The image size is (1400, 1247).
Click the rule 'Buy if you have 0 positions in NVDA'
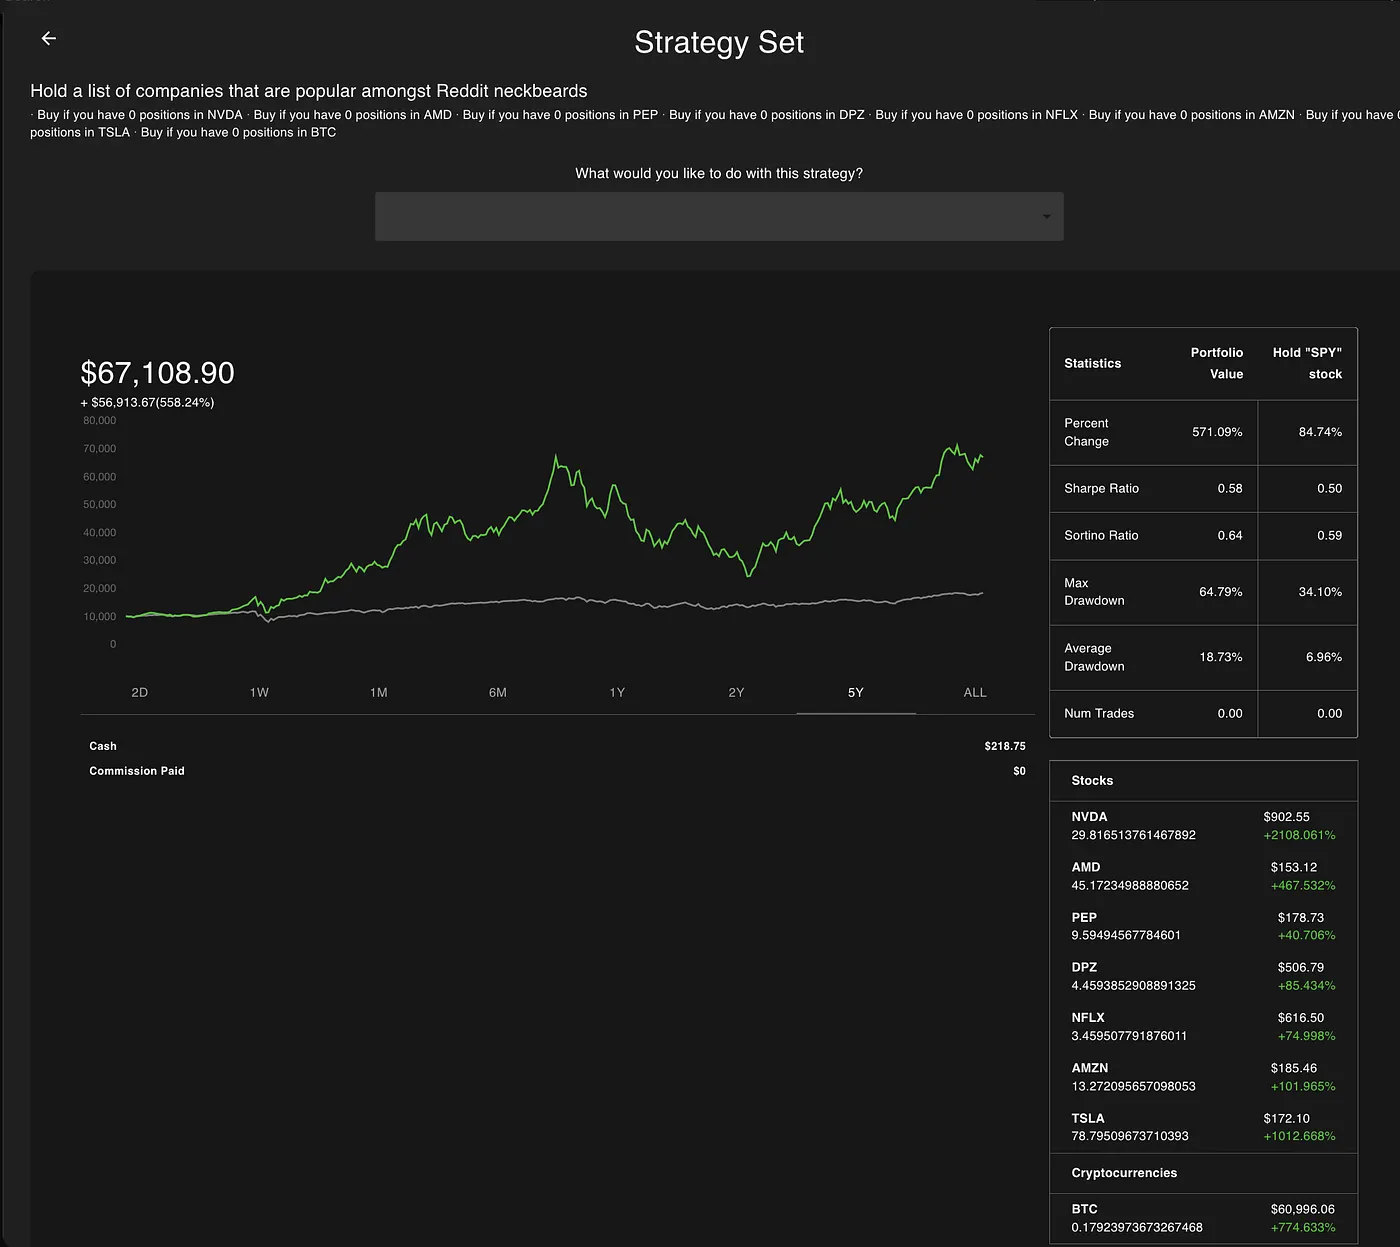pos(140,115)
